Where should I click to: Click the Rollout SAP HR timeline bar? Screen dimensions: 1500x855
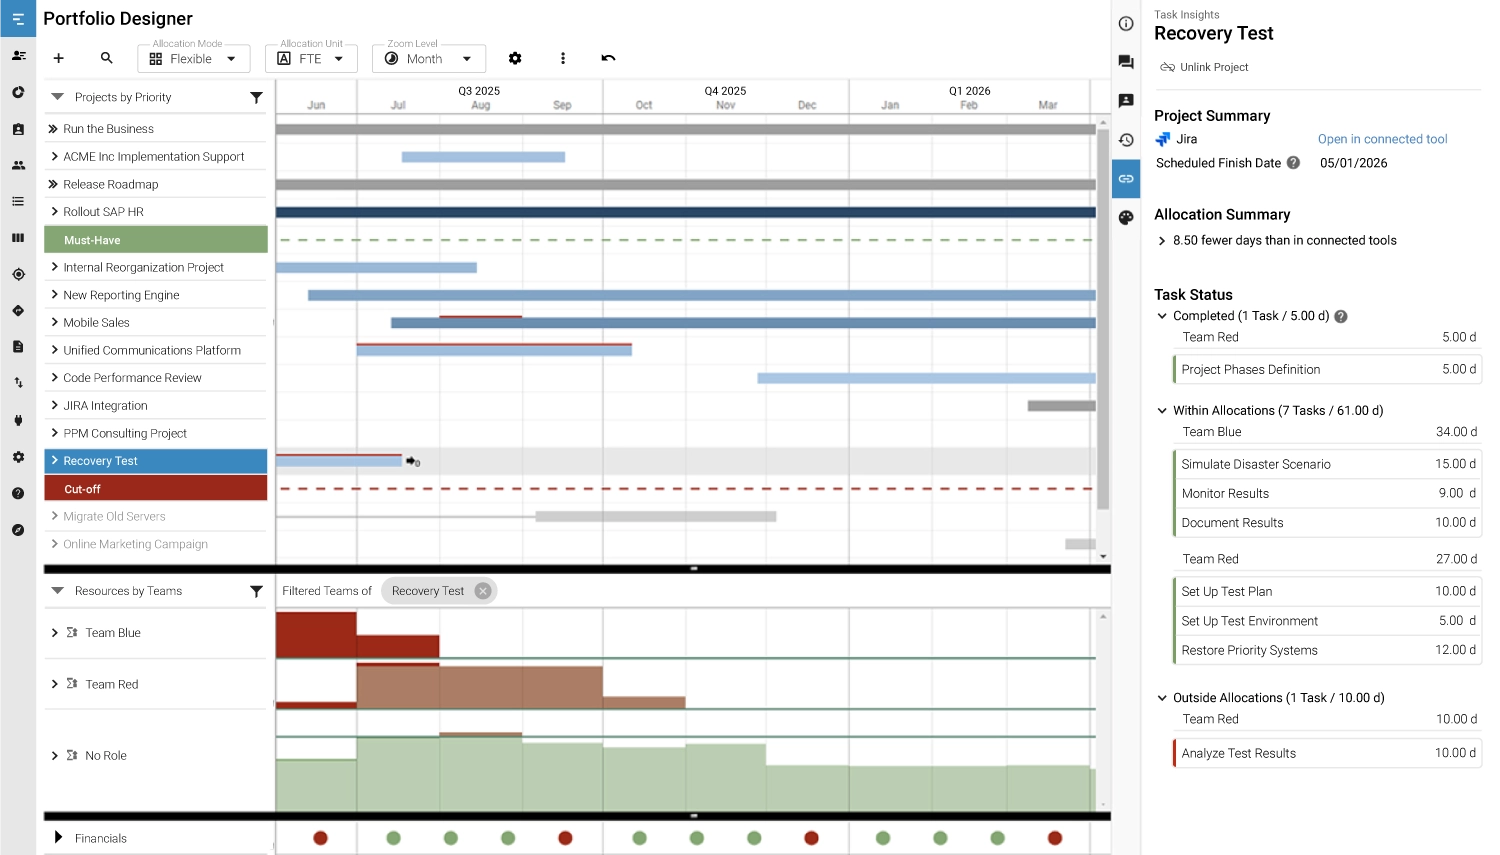tap(685, 212)
